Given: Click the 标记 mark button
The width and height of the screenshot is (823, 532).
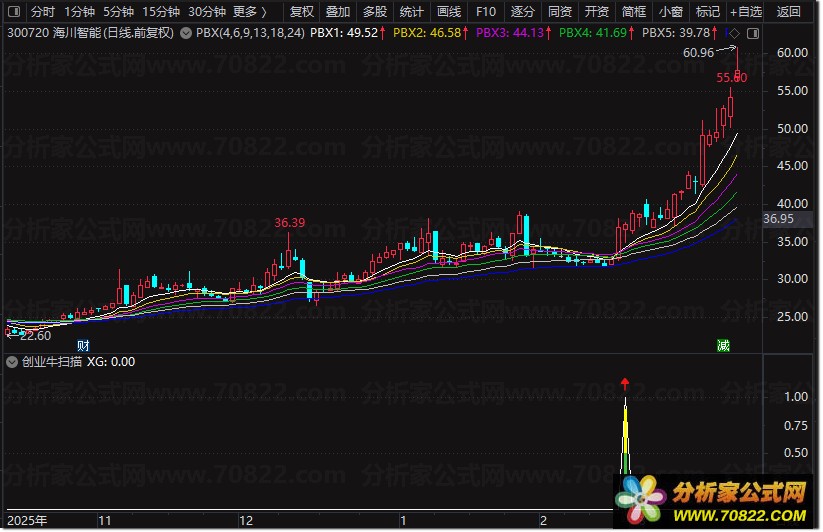Looking at the screenshot, I should pos(708,11).
